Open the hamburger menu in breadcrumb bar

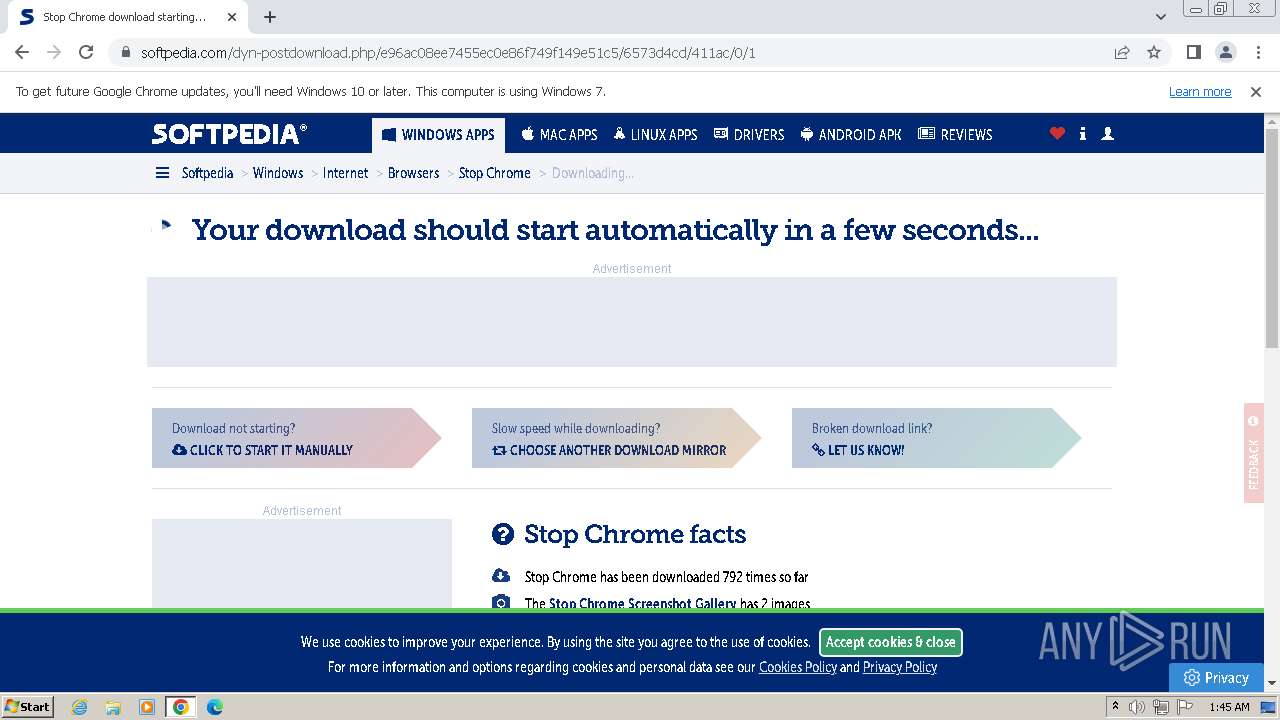(162, 173)
